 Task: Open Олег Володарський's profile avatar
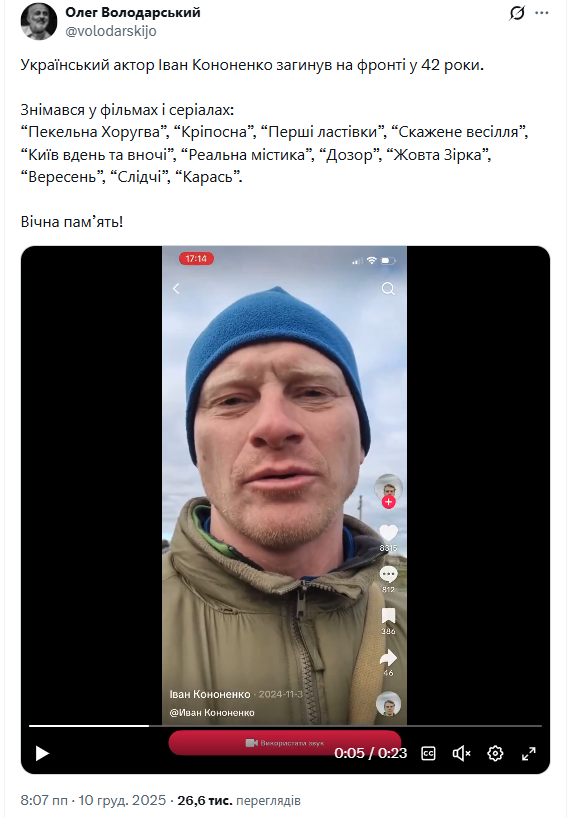click(x=39, y=21)
